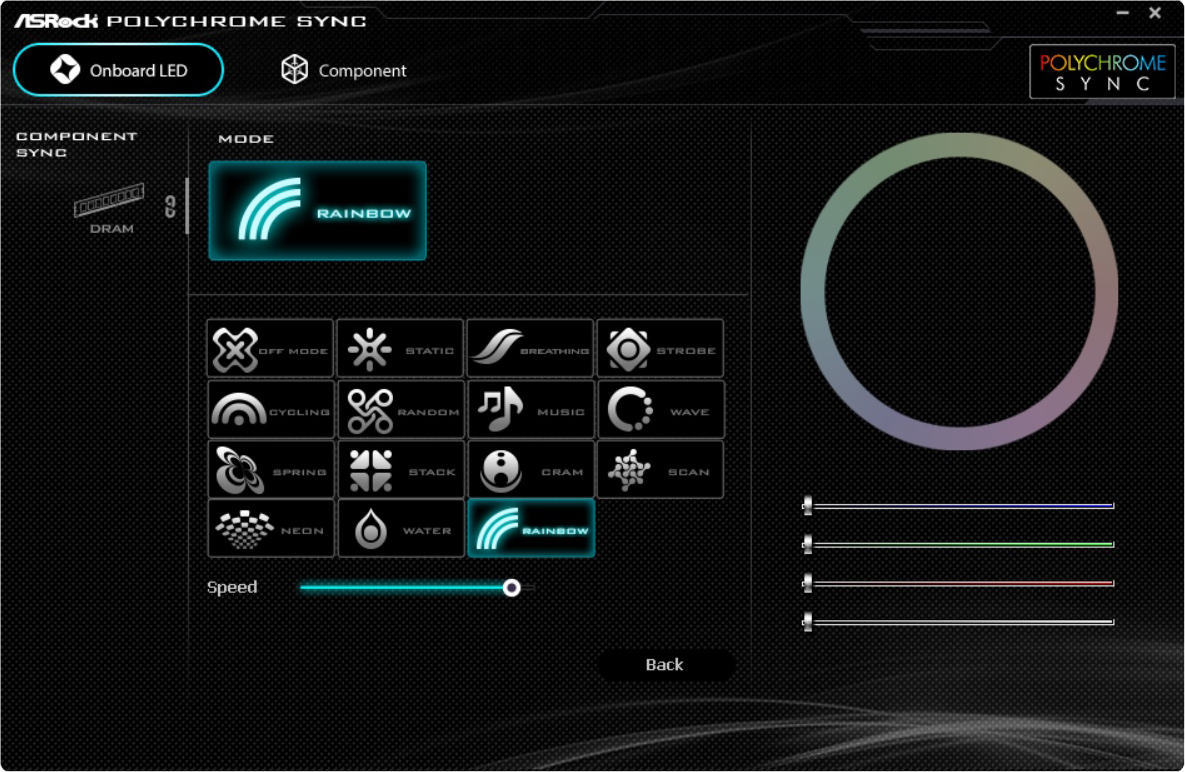Enable the Music lighting mode
Image resolution: width=1185 pixels, height=772 pixels.
(531, 410)
